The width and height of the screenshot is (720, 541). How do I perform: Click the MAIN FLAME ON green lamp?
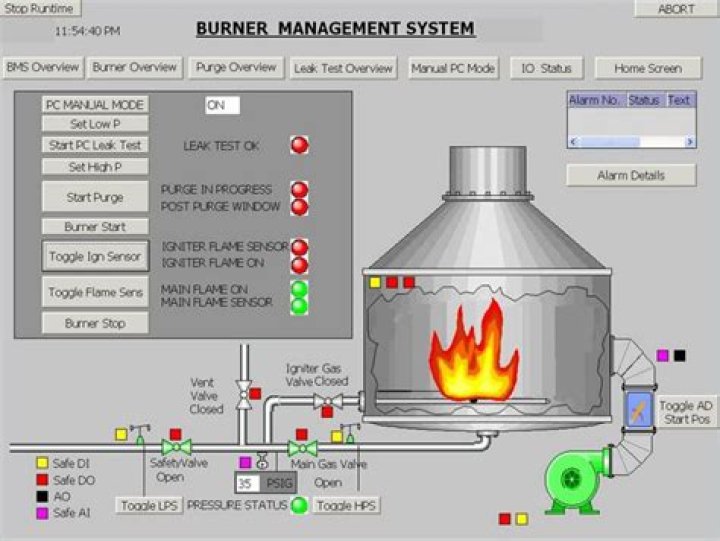click(299, 289)
